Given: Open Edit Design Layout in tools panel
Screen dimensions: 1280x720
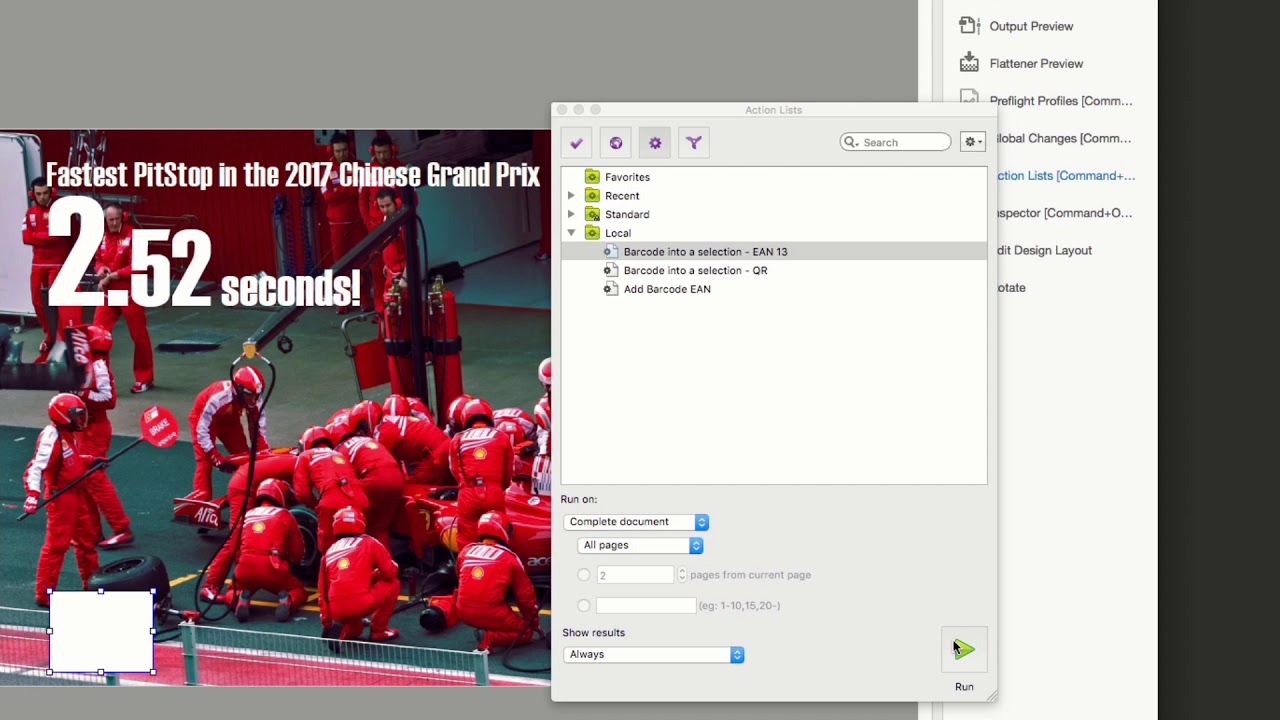Looking at the screenshot, I should (1044, 250).
